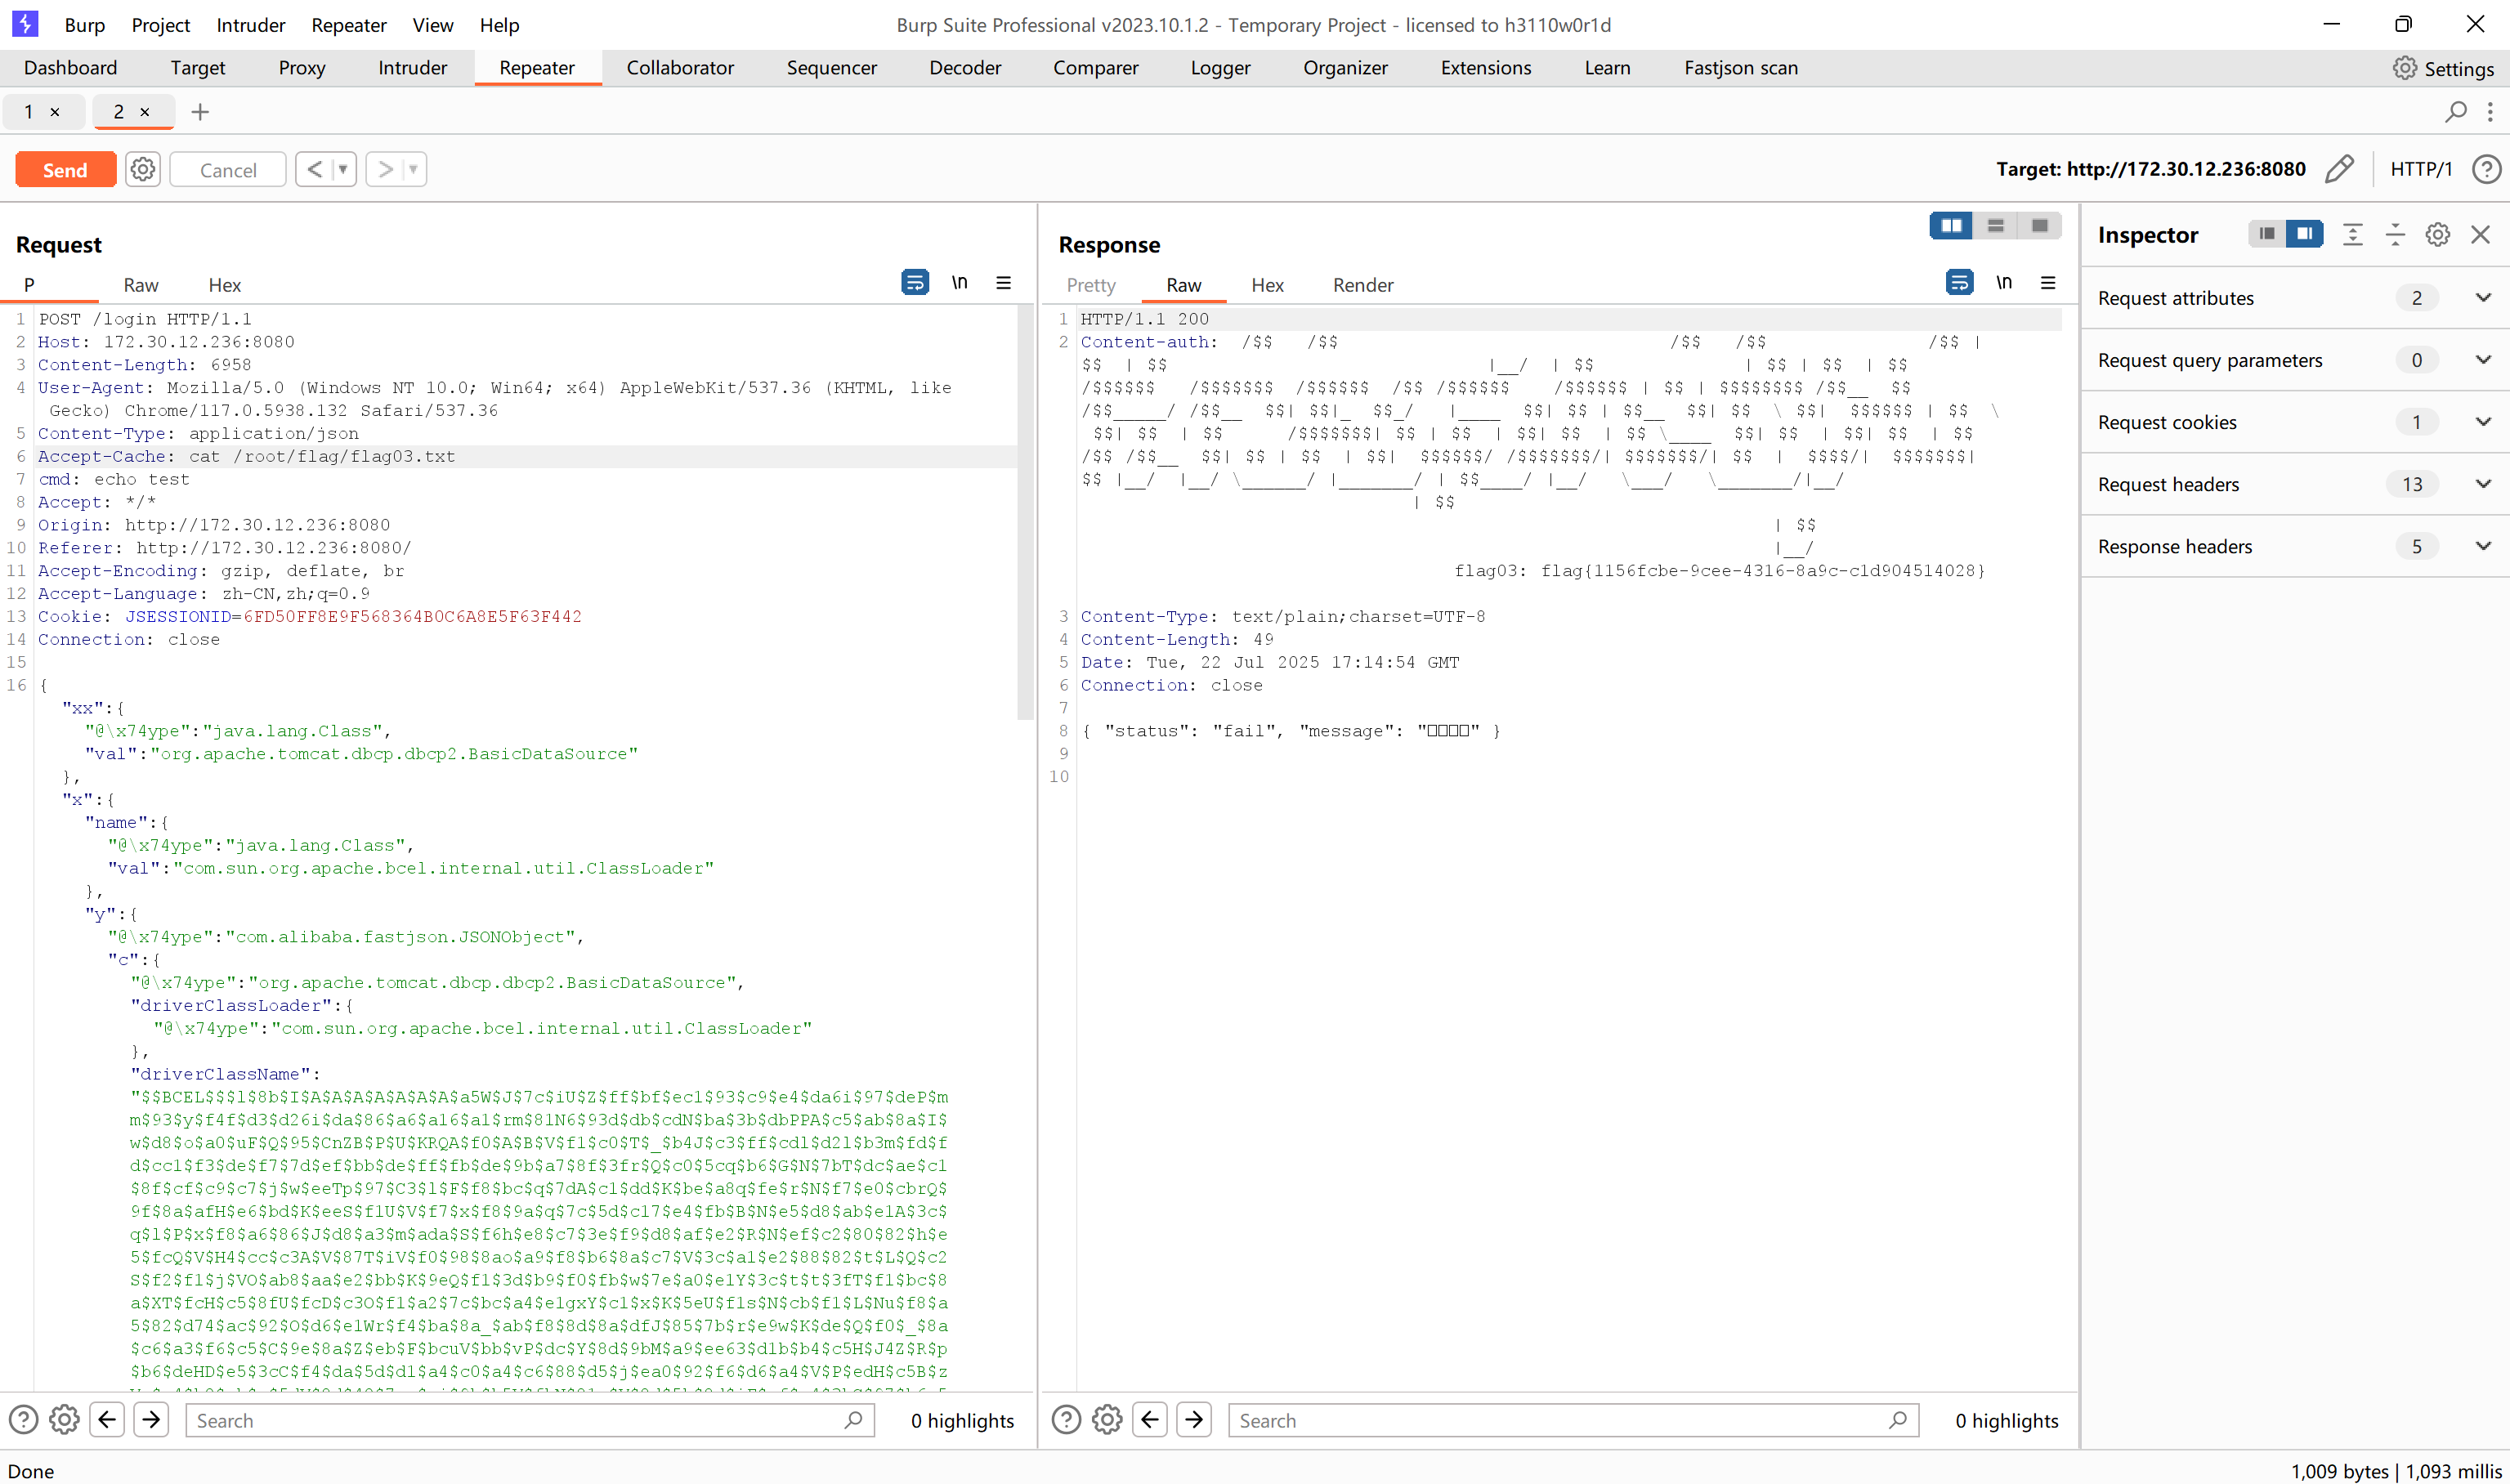The width and height of the screenshot is (2510, 1484).
Task: Click the edit target pencil icon
Action: coord(2338,169)
